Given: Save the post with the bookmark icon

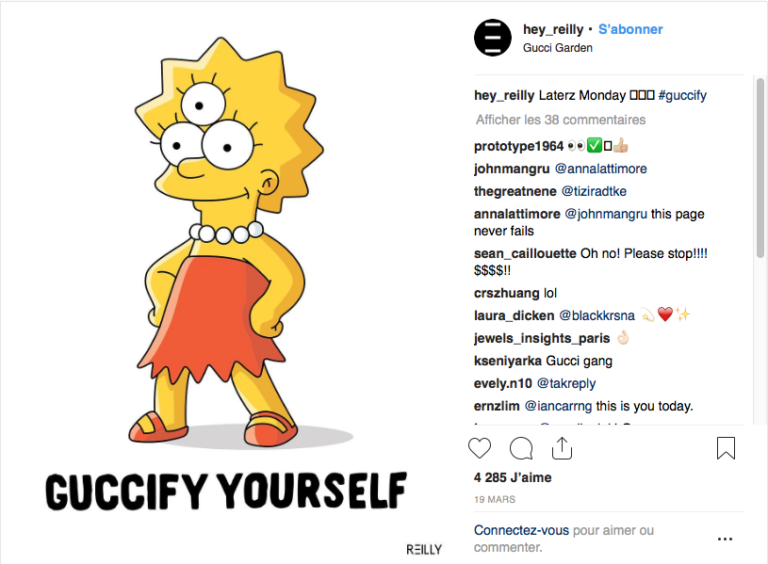Looking at the screenshot, I should (x=726, y=447).
